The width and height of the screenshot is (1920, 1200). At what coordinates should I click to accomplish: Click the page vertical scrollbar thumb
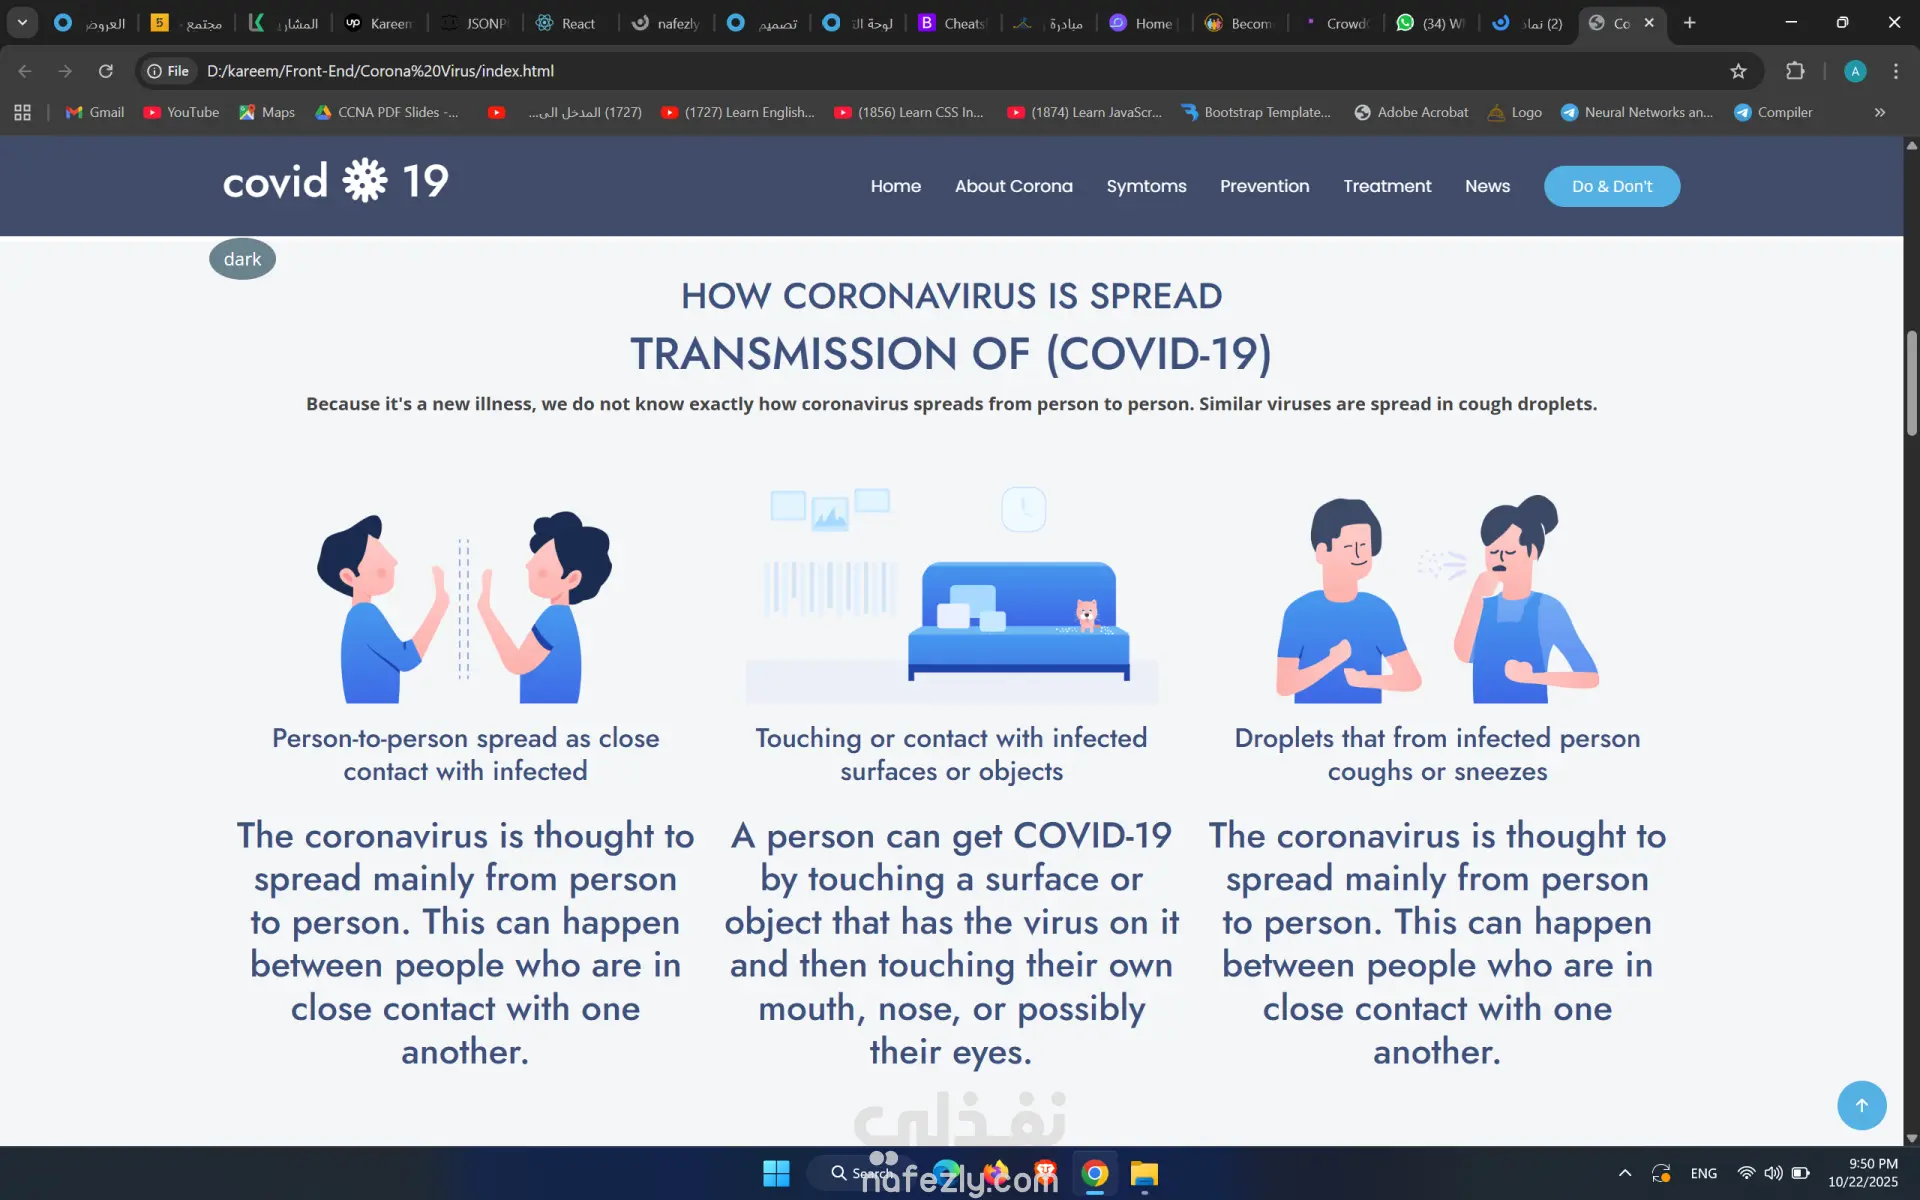click(1911, 383)
